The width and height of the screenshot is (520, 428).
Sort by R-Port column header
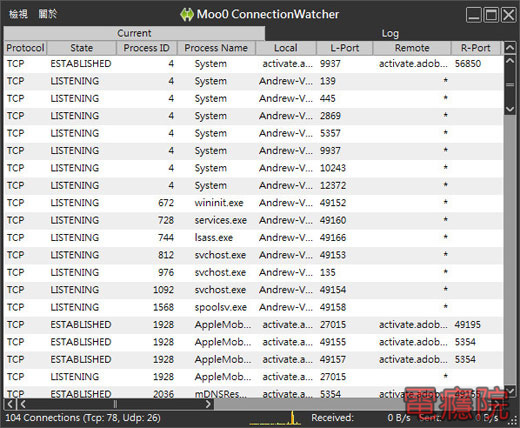[476, 48]
